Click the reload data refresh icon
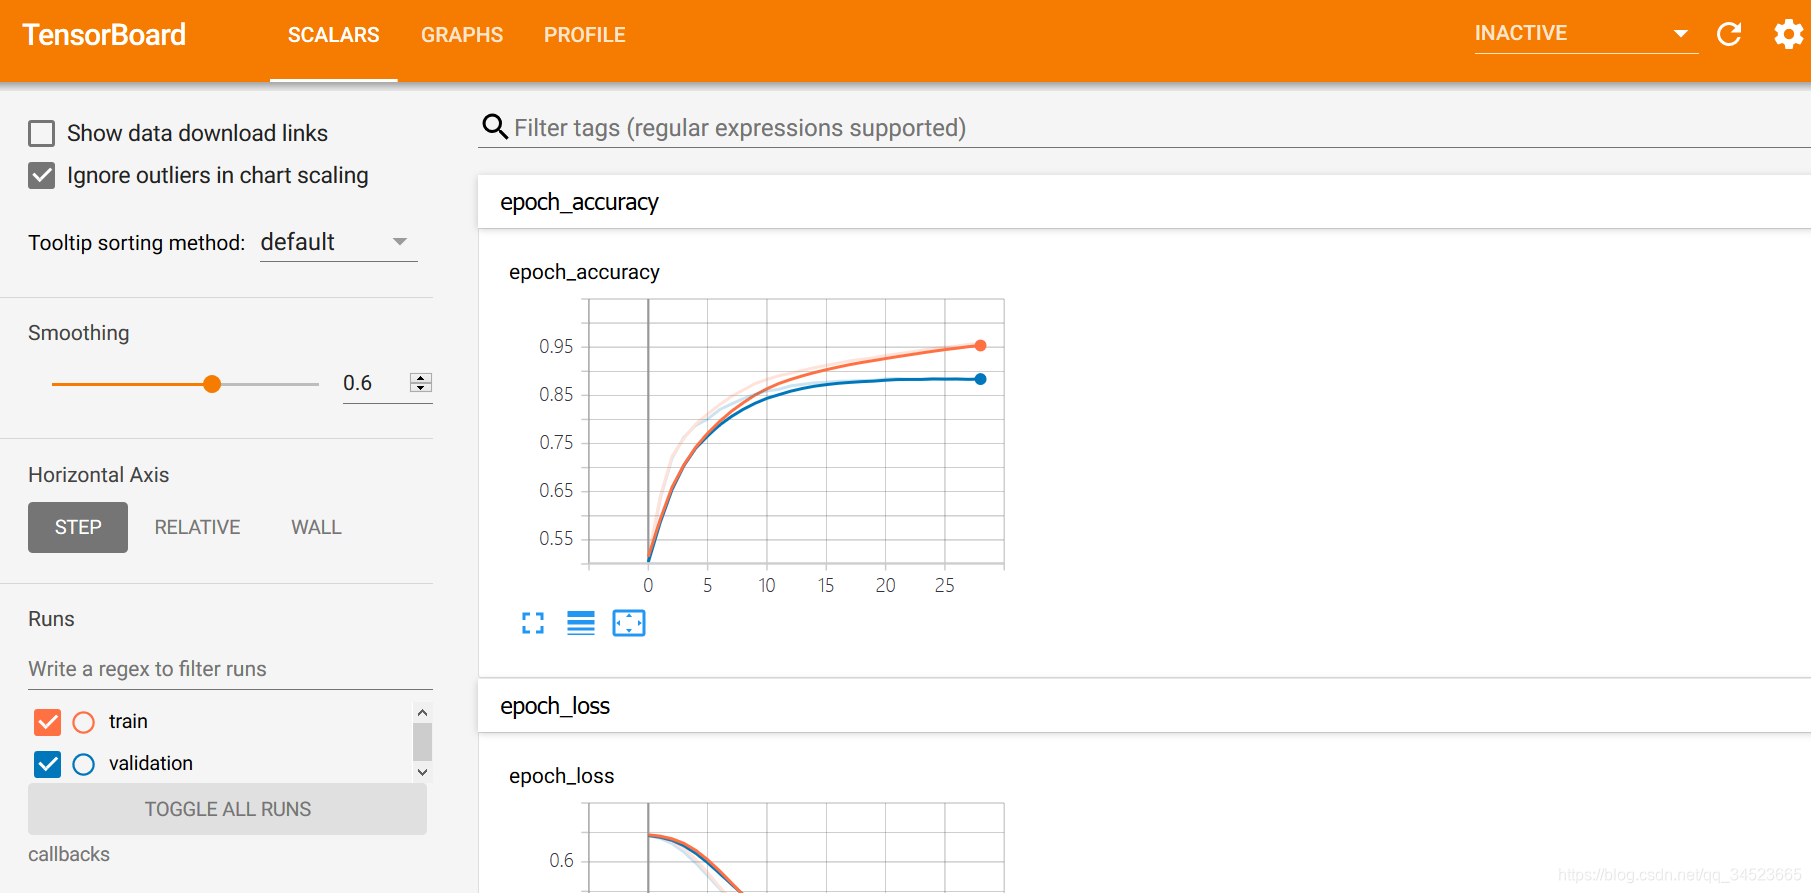 point(1729,34)
